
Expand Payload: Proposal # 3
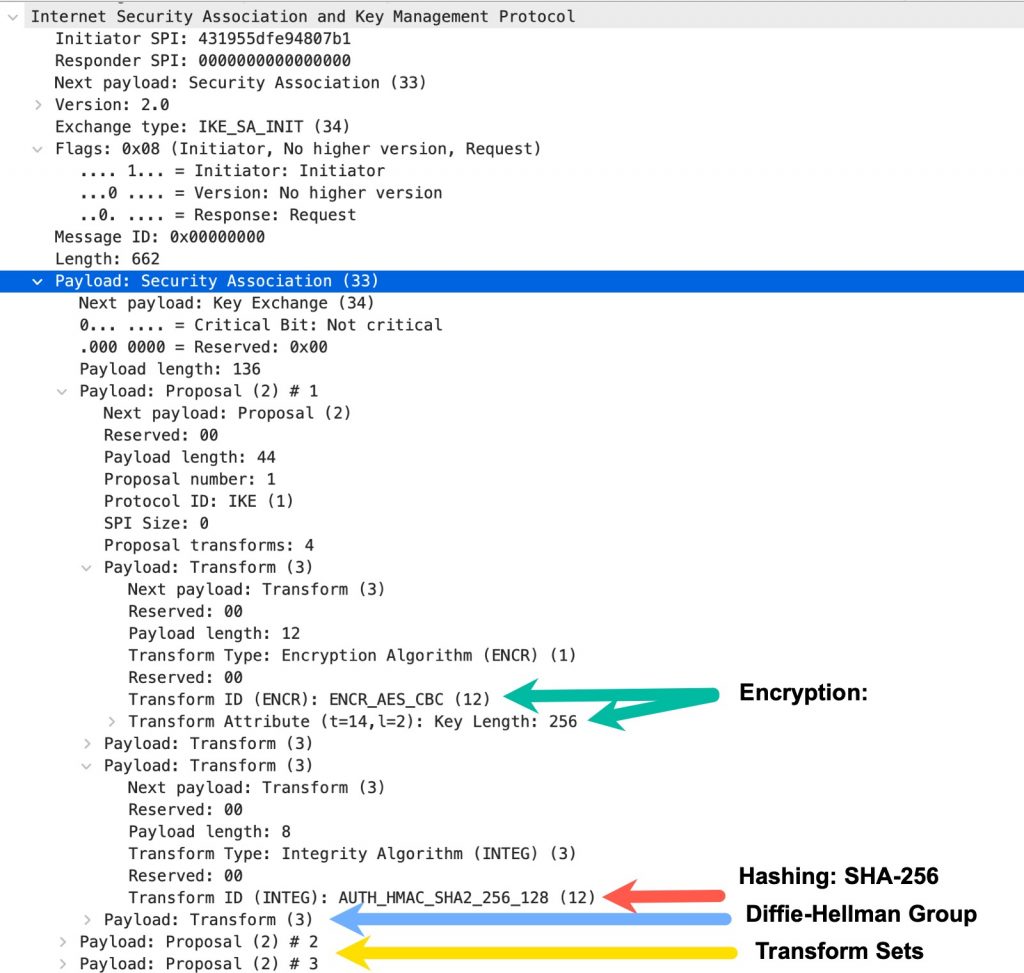62,963
